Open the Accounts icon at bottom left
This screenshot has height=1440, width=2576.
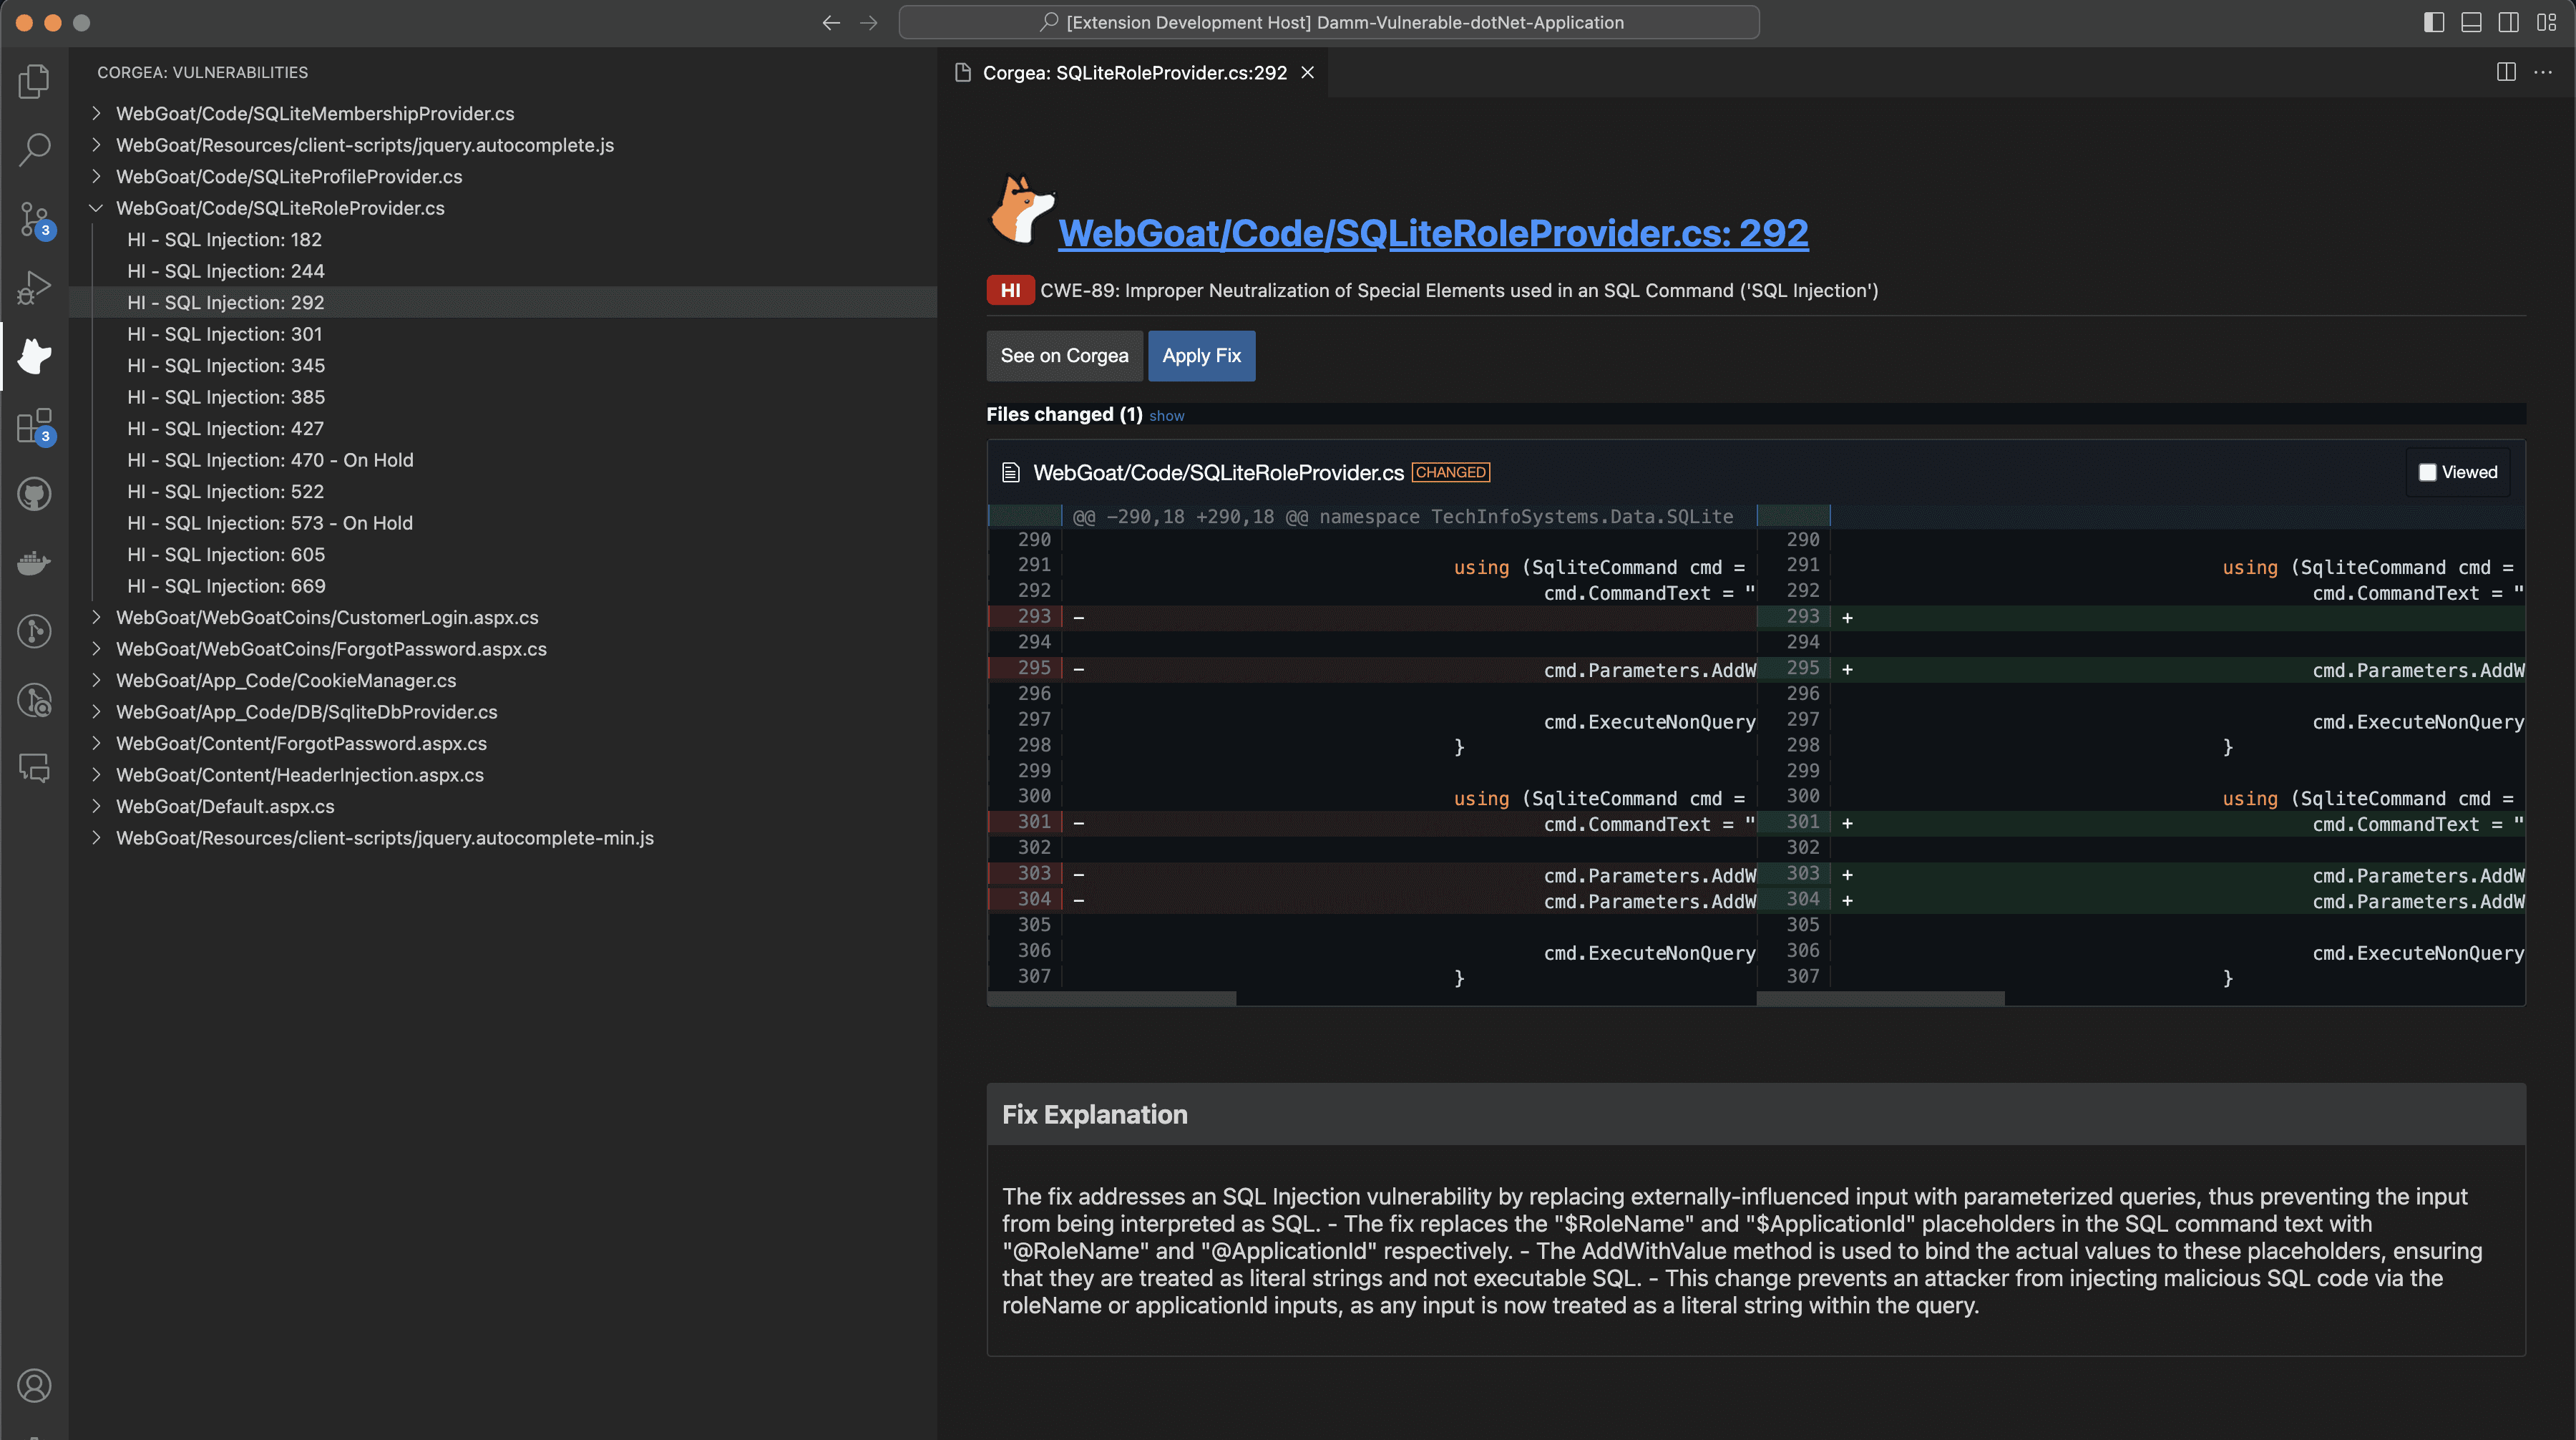[34, 1385]
